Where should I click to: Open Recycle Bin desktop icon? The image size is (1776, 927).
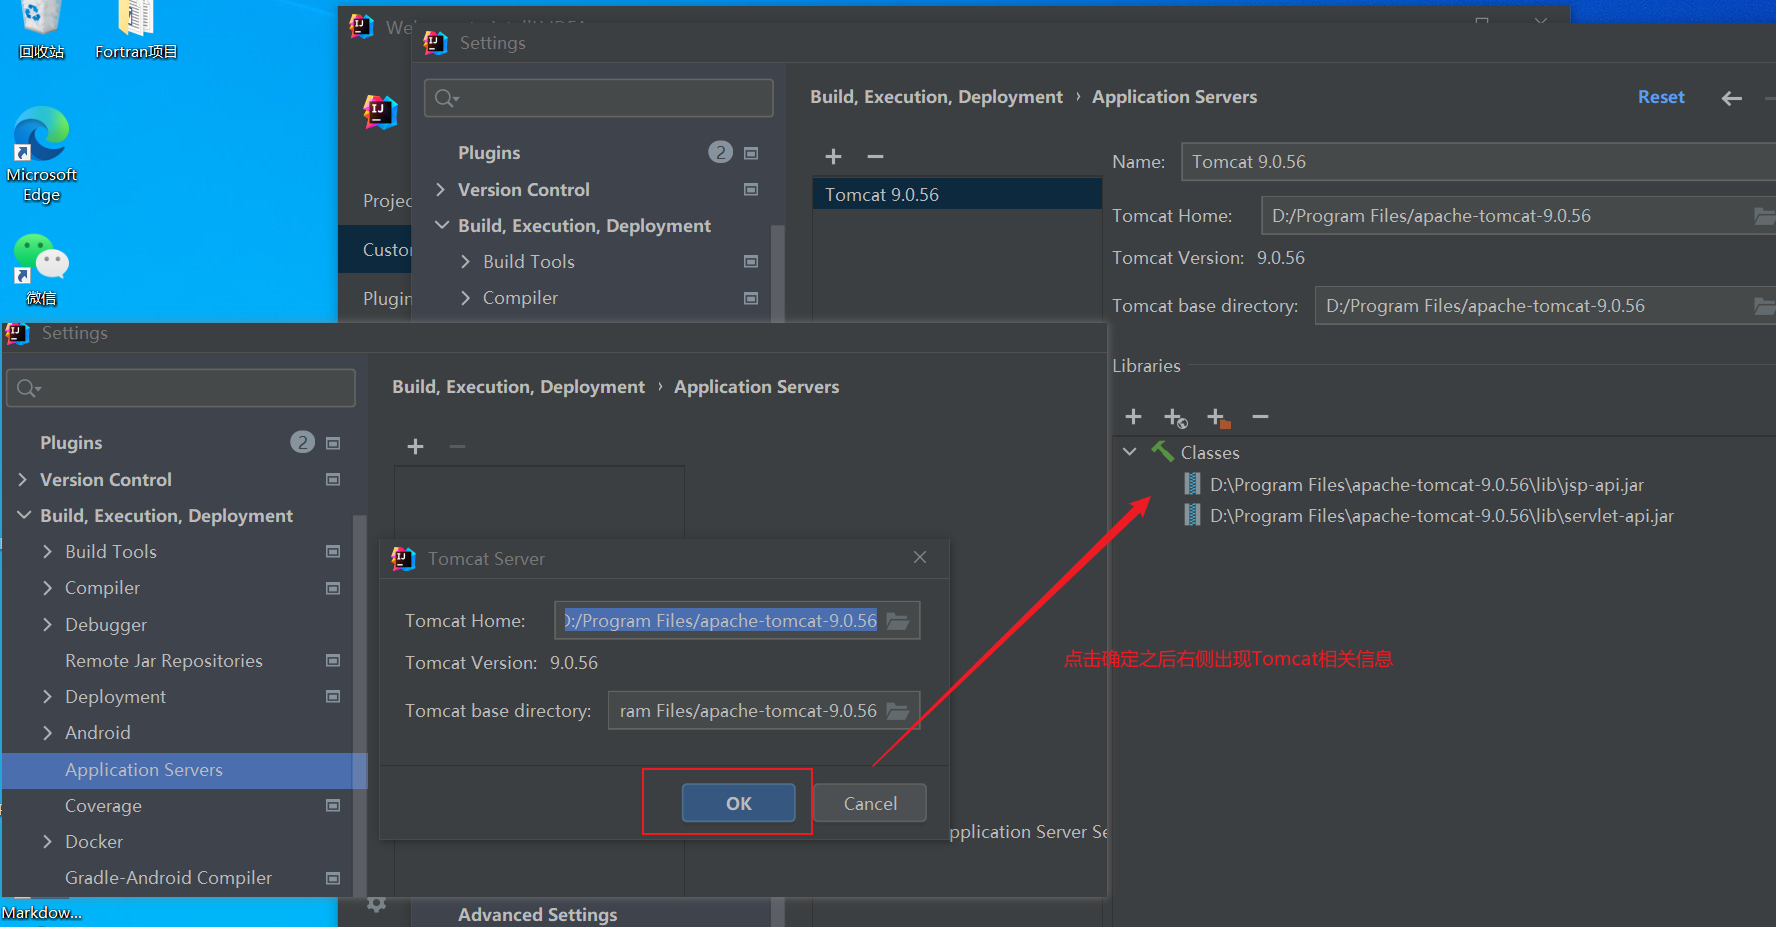[41, 30]
